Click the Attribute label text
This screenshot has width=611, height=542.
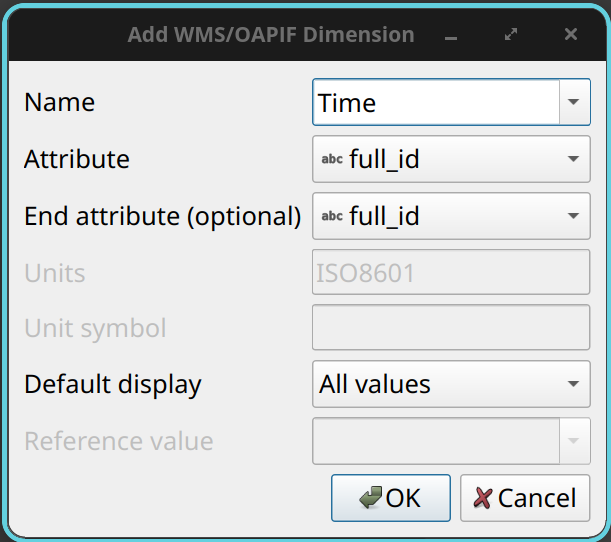77,159
